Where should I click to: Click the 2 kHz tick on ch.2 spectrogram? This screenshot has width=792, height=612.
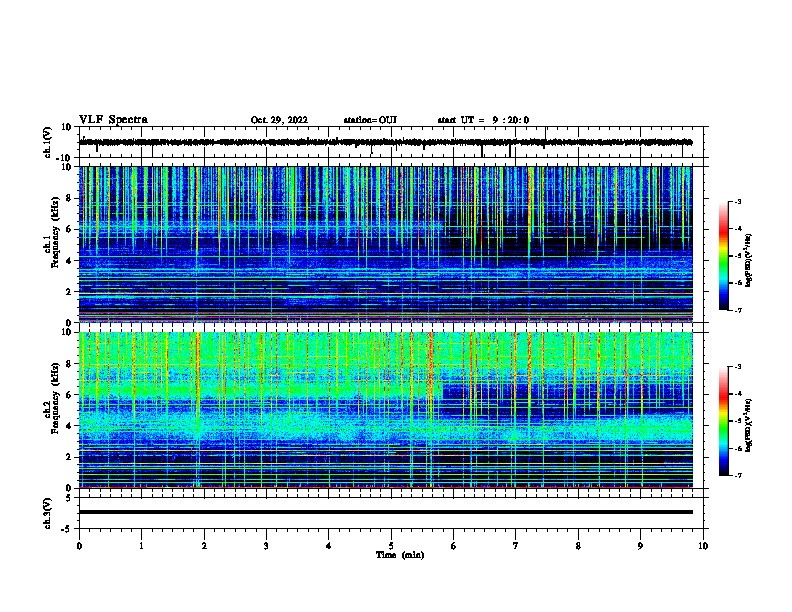coord(69,457)
